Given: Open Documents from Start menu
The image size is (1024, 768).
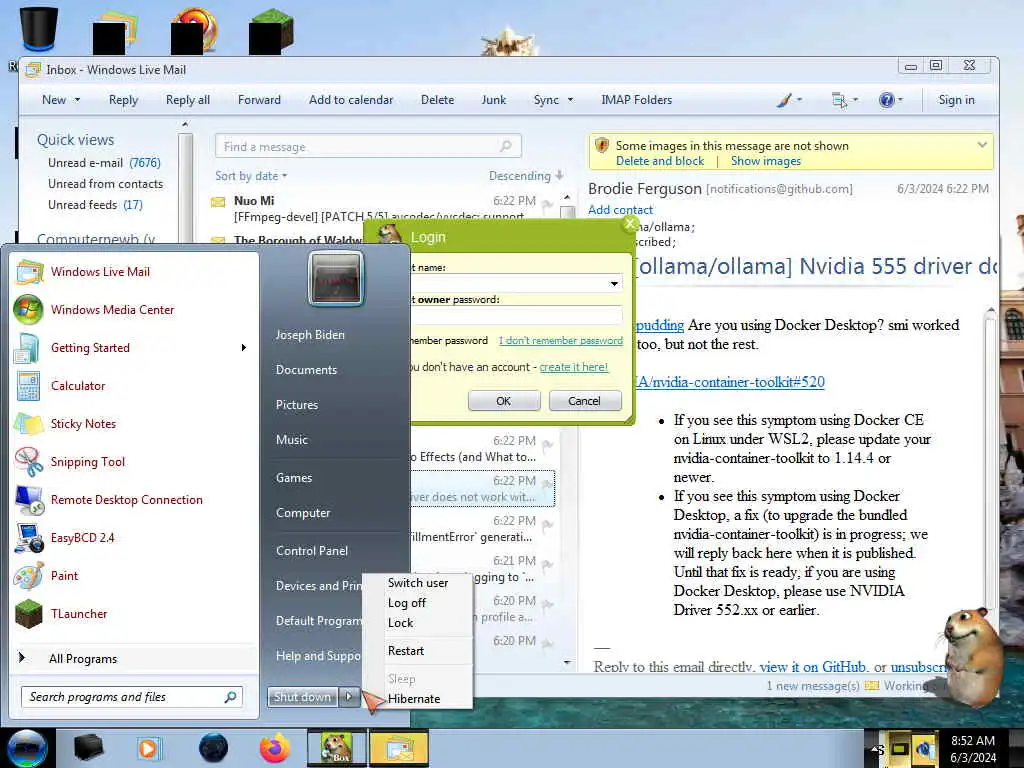Looking at the screenshot, I should coord(306,370).
